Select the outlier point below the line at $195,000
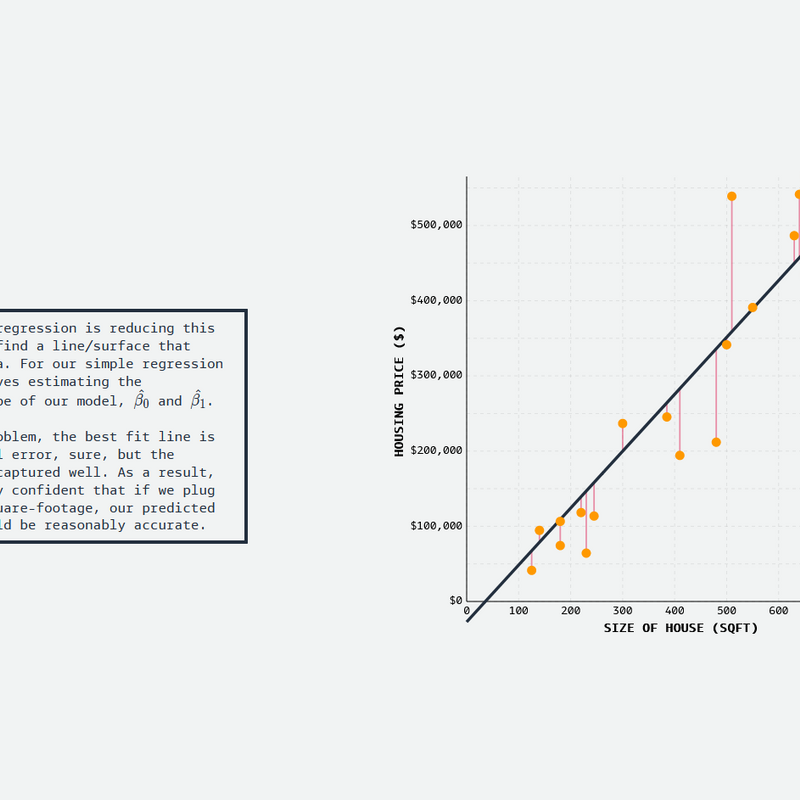 679,455
